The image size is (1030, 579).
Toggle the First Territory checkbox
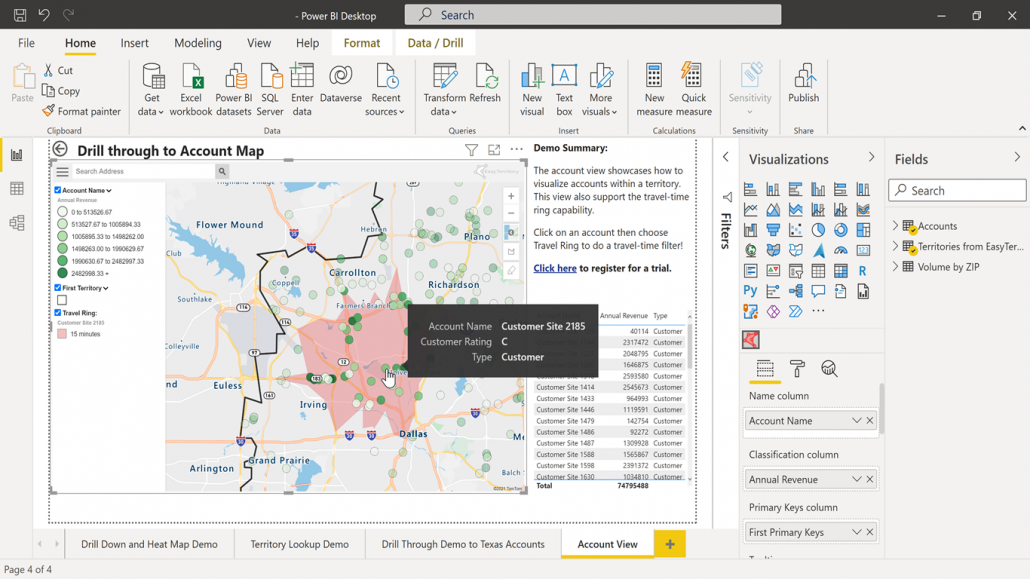click(58, 288)
